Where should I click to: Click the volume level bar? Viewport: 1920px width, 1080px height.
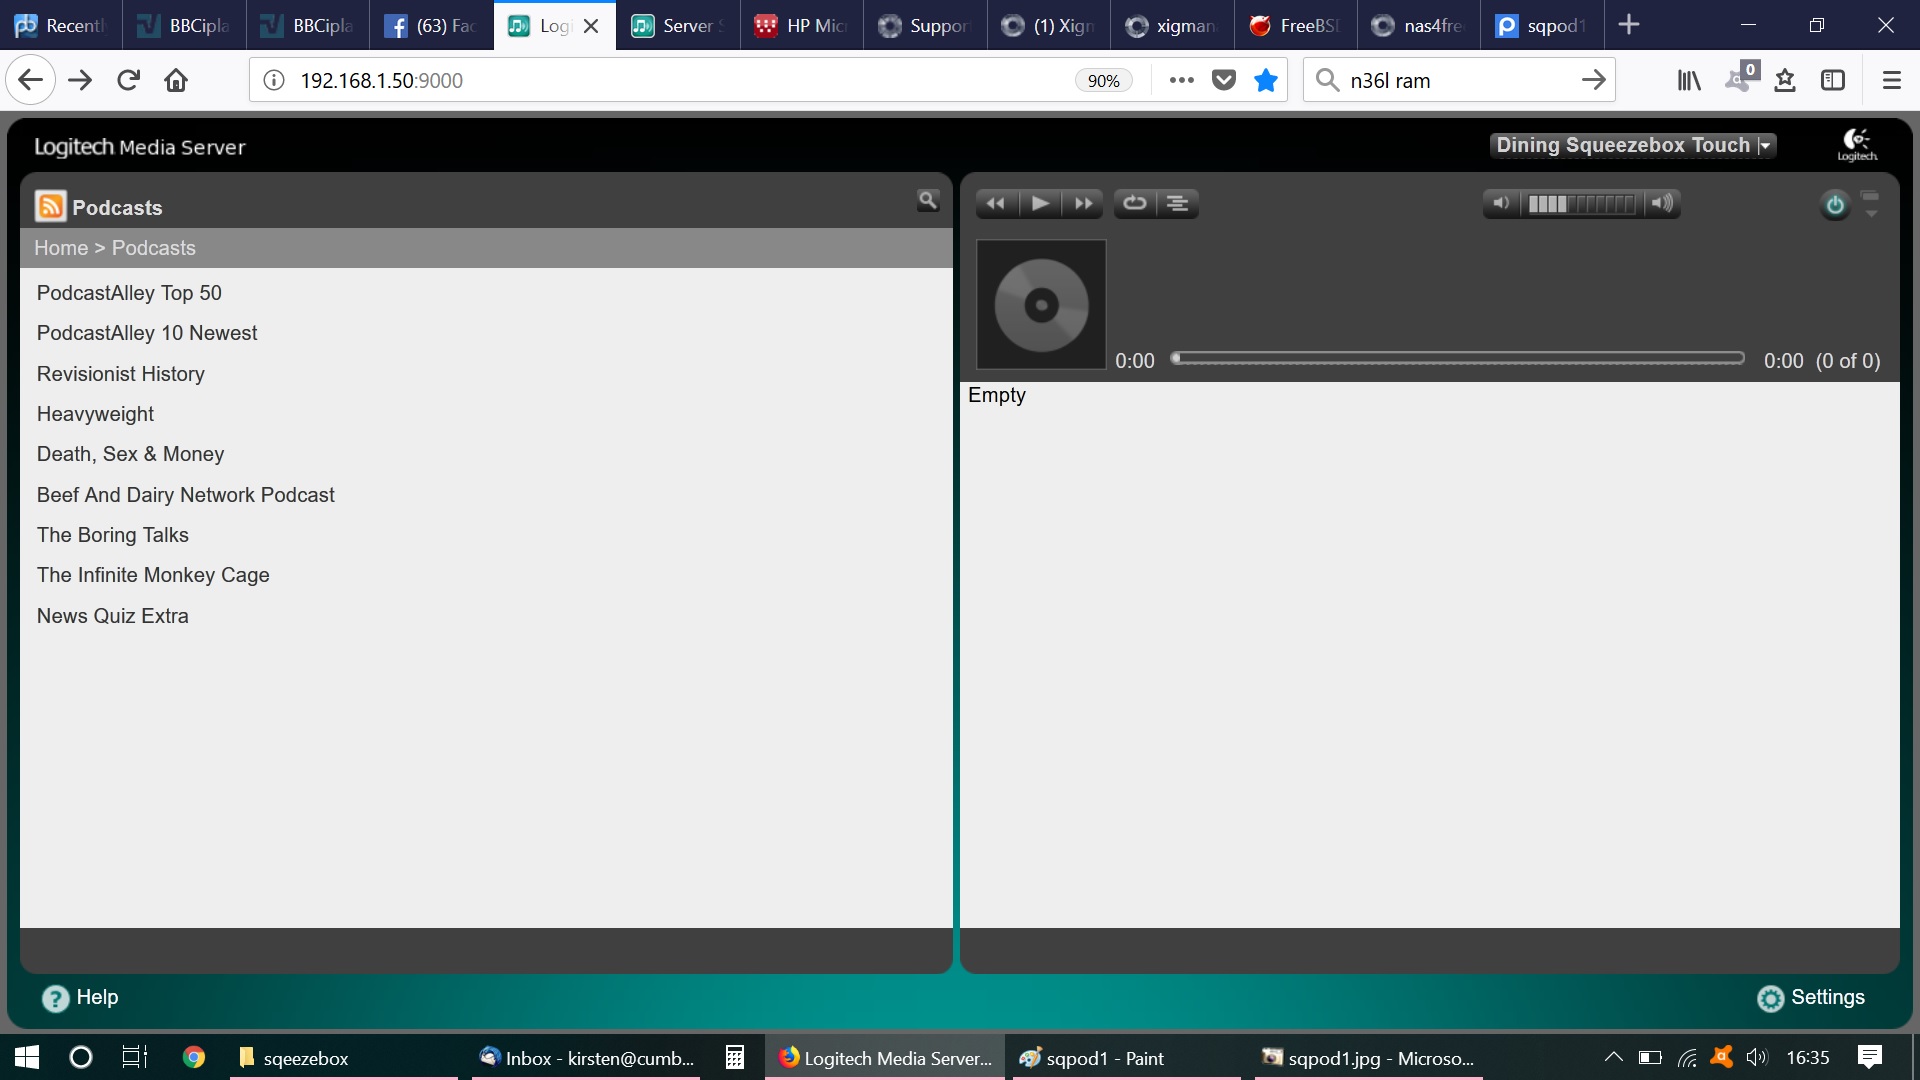point(1581,204)
